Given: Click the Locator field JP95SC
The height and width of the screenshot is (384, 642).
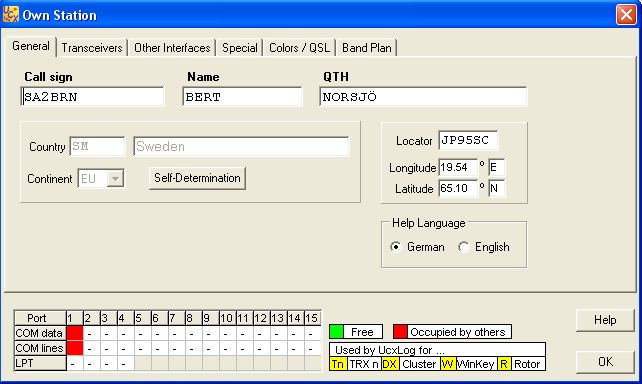Looking at the screenshot, I should tap(468, 140).
